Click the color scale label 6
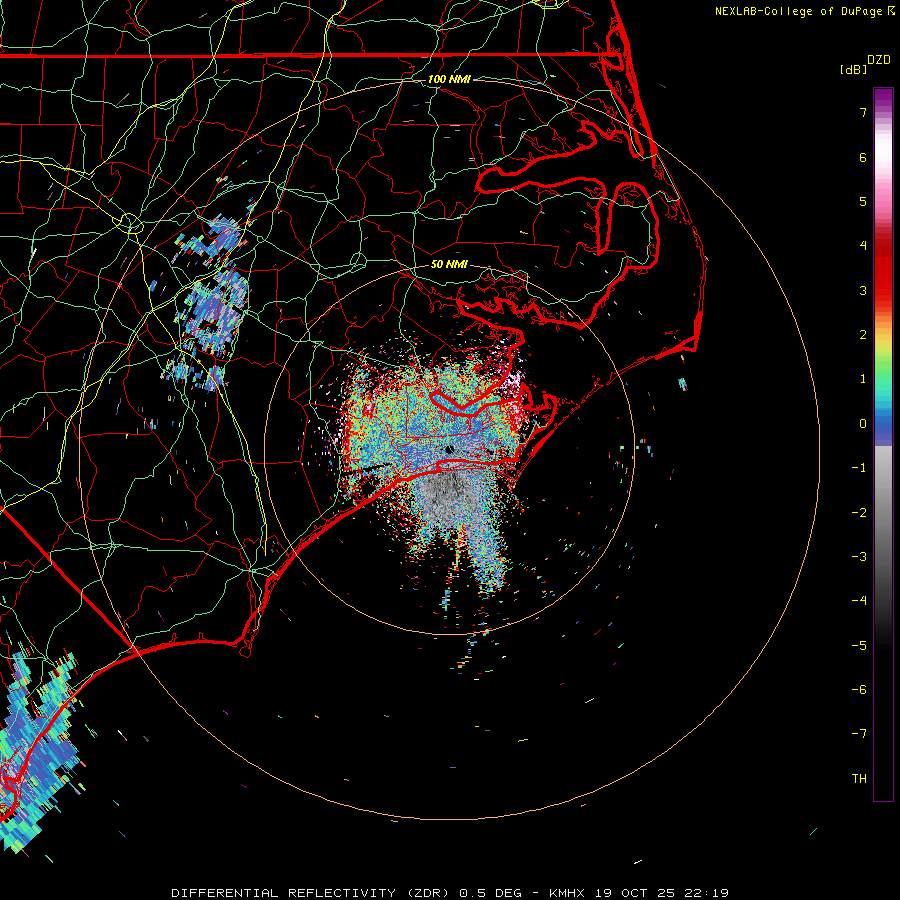 point(863,157)
